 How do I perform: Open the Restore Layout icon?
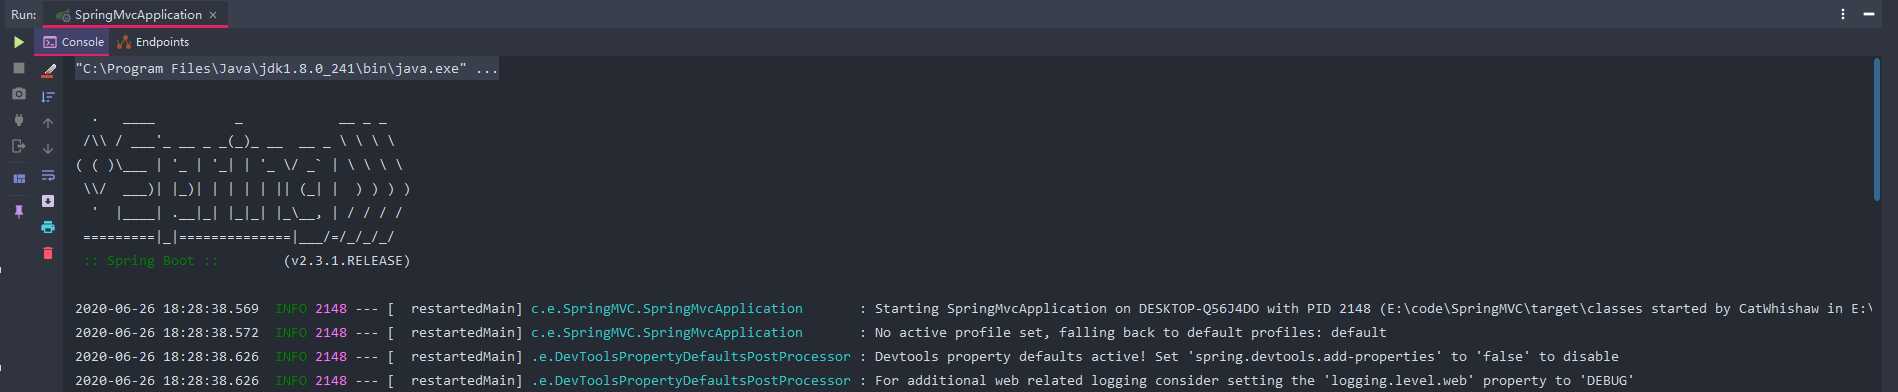click(18, 178)
